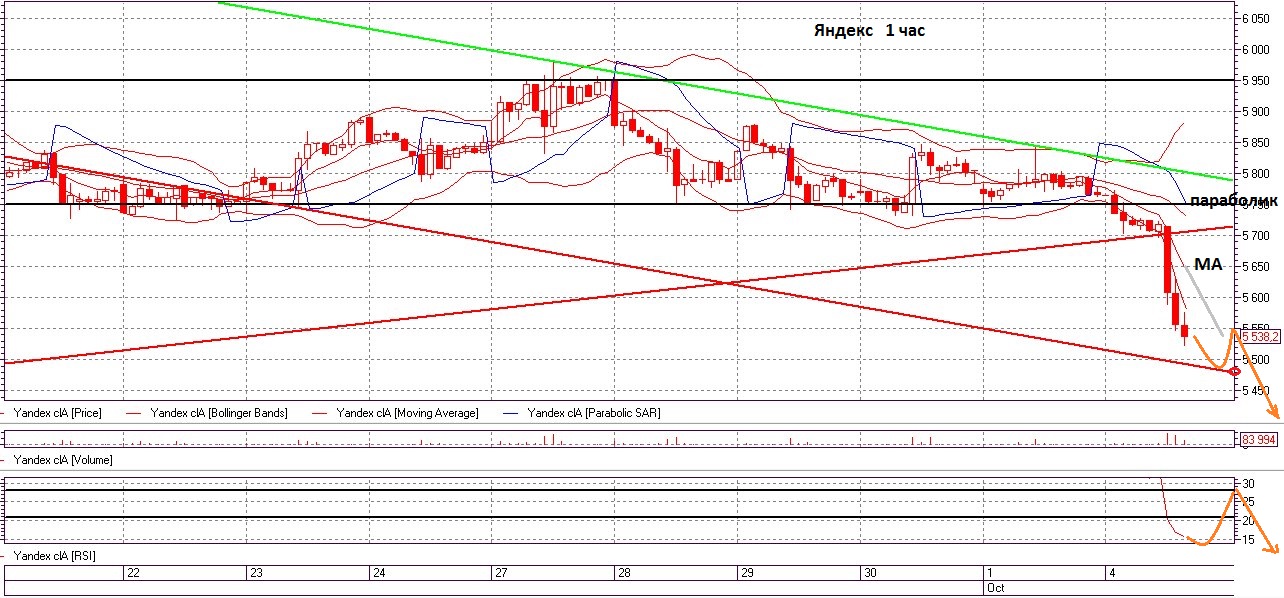Click the 'Oct' month label

(x=994, y=587)
